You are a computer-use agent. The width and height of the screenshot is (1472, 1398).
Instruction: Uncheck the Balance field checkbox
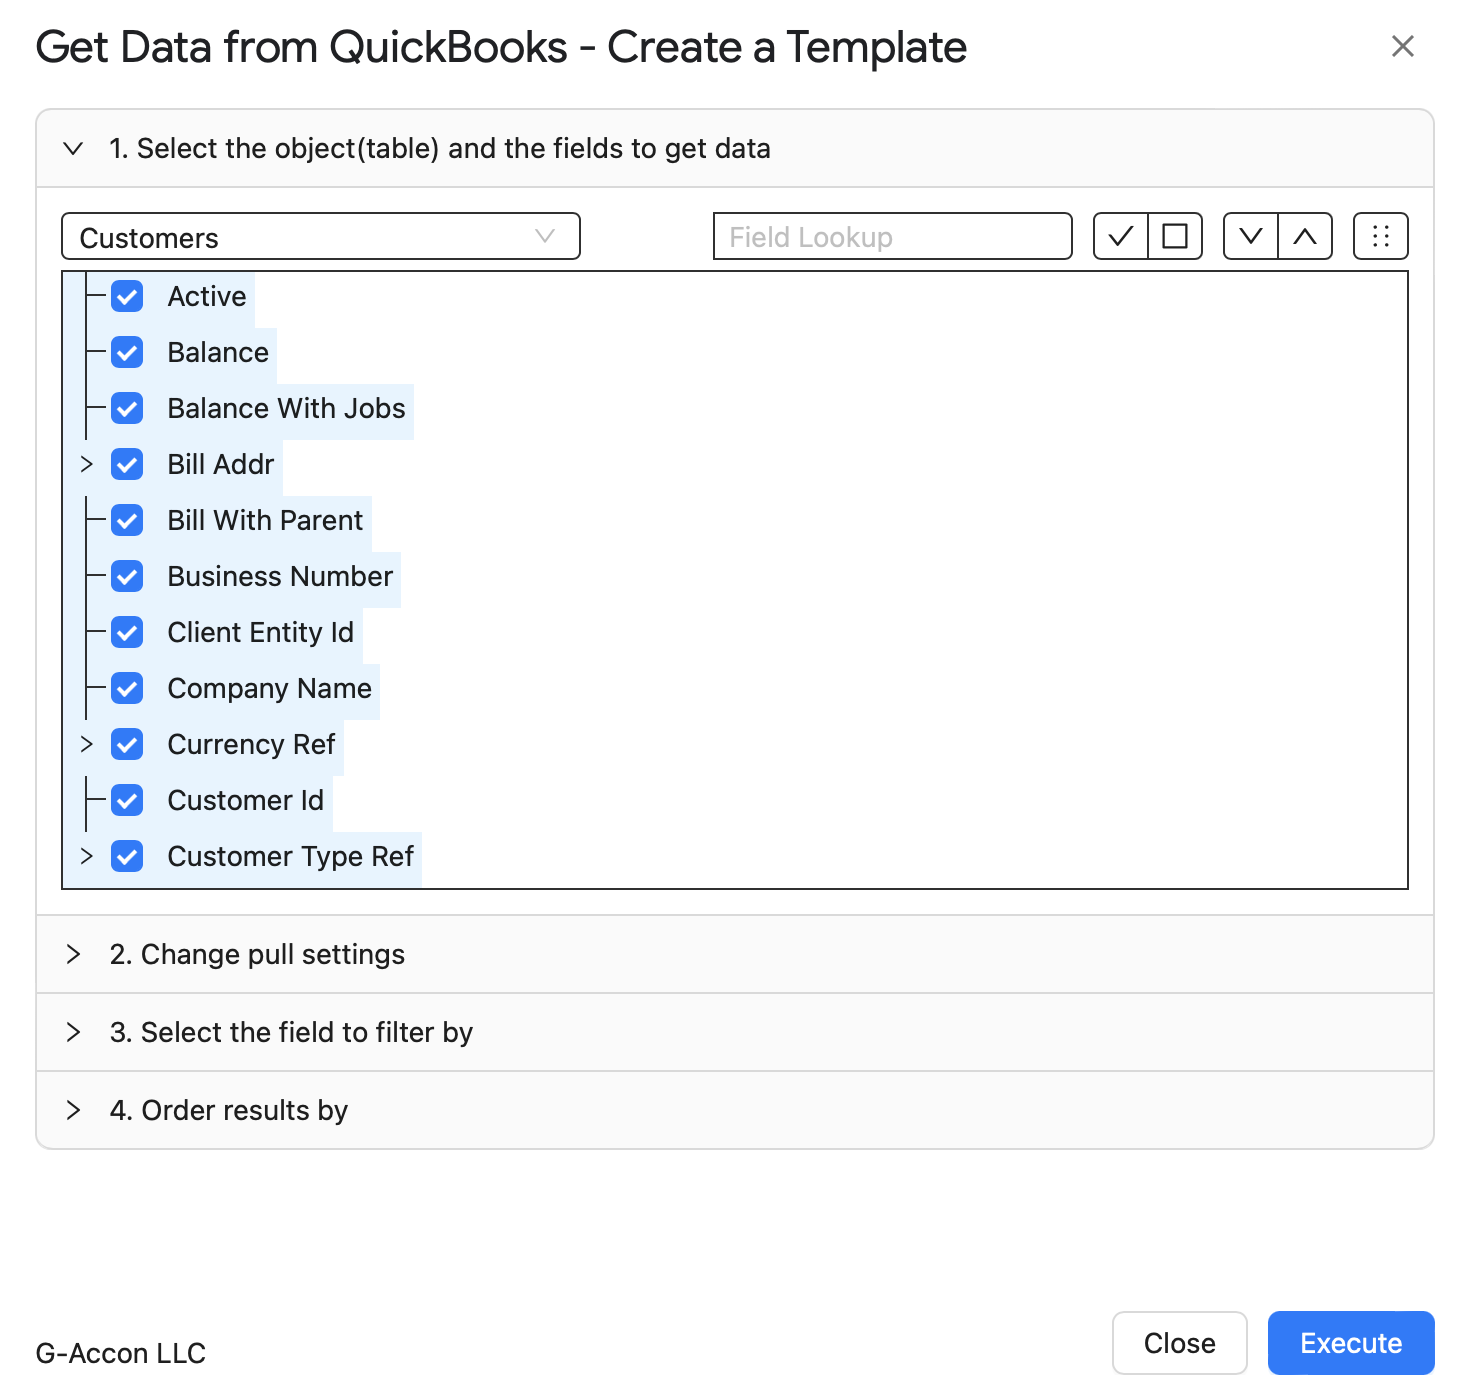tap(127, 352)
